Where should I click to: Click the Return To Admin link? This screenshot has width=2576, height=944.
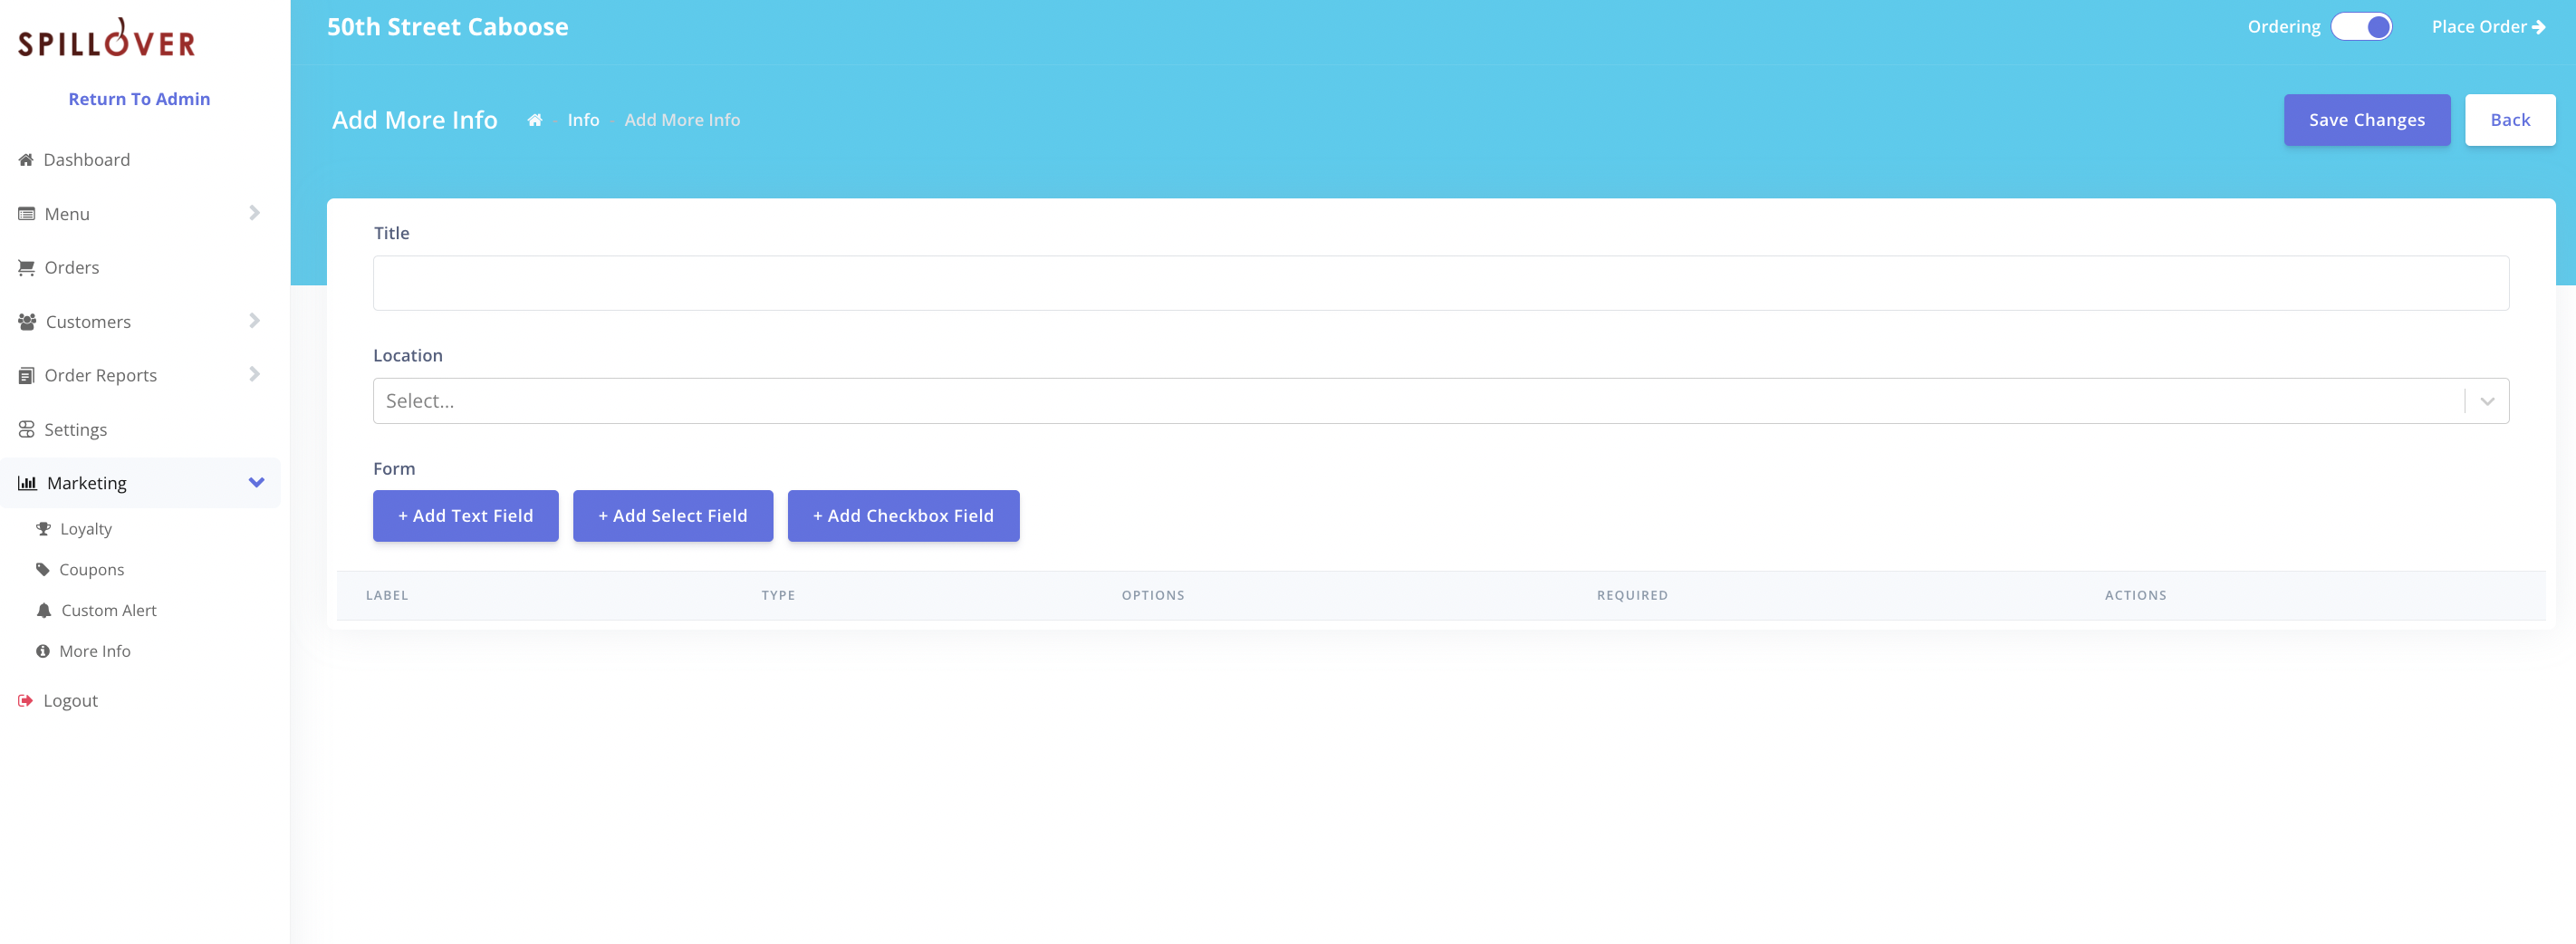pyautogui.click(x=139, y=99)
